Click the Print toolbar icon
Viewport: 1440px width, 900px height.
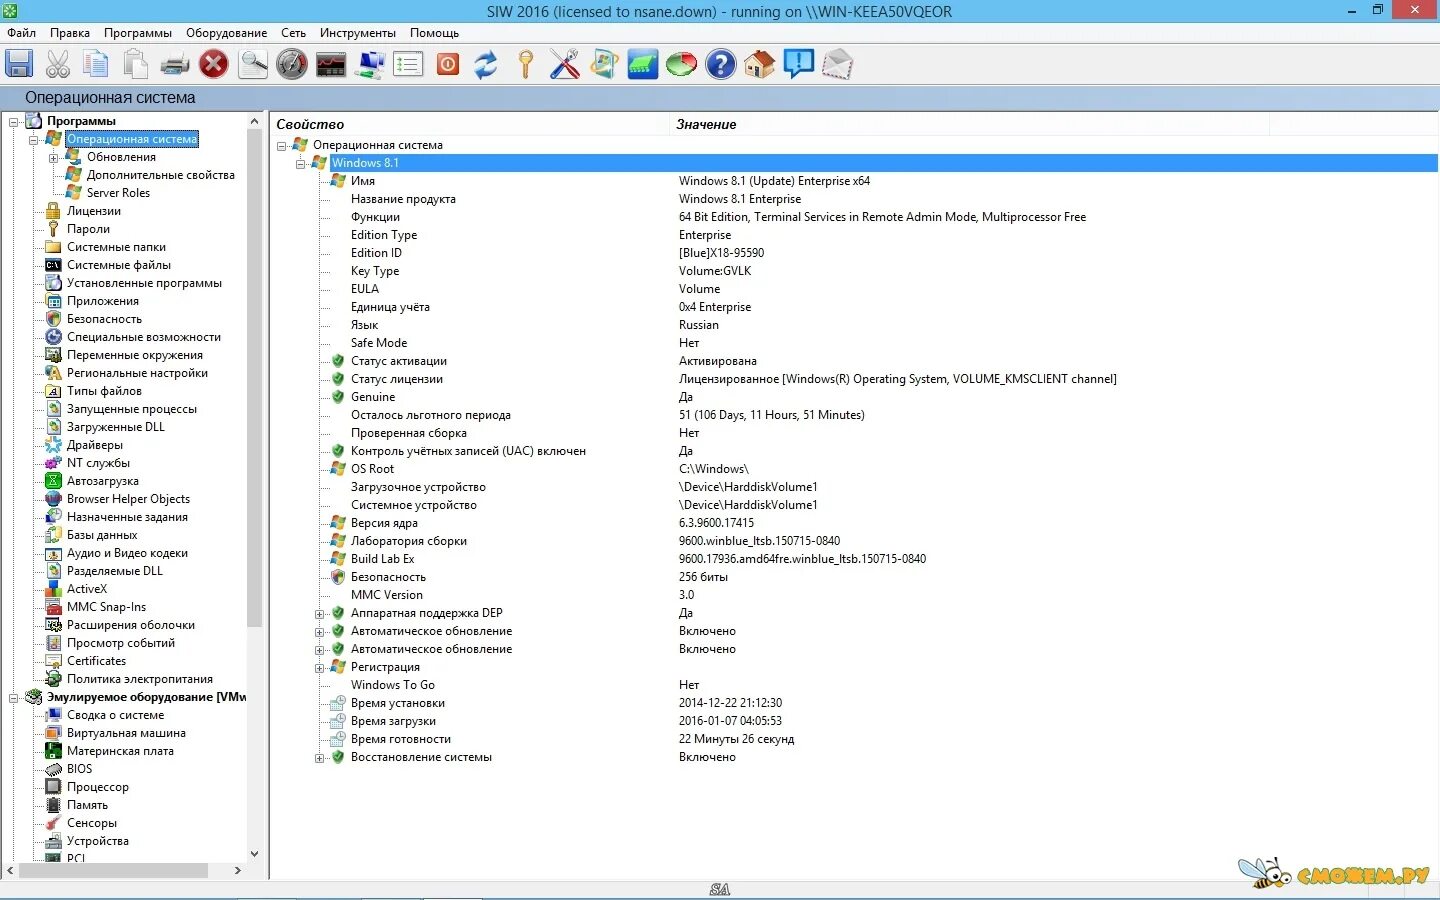pos(174,64)
